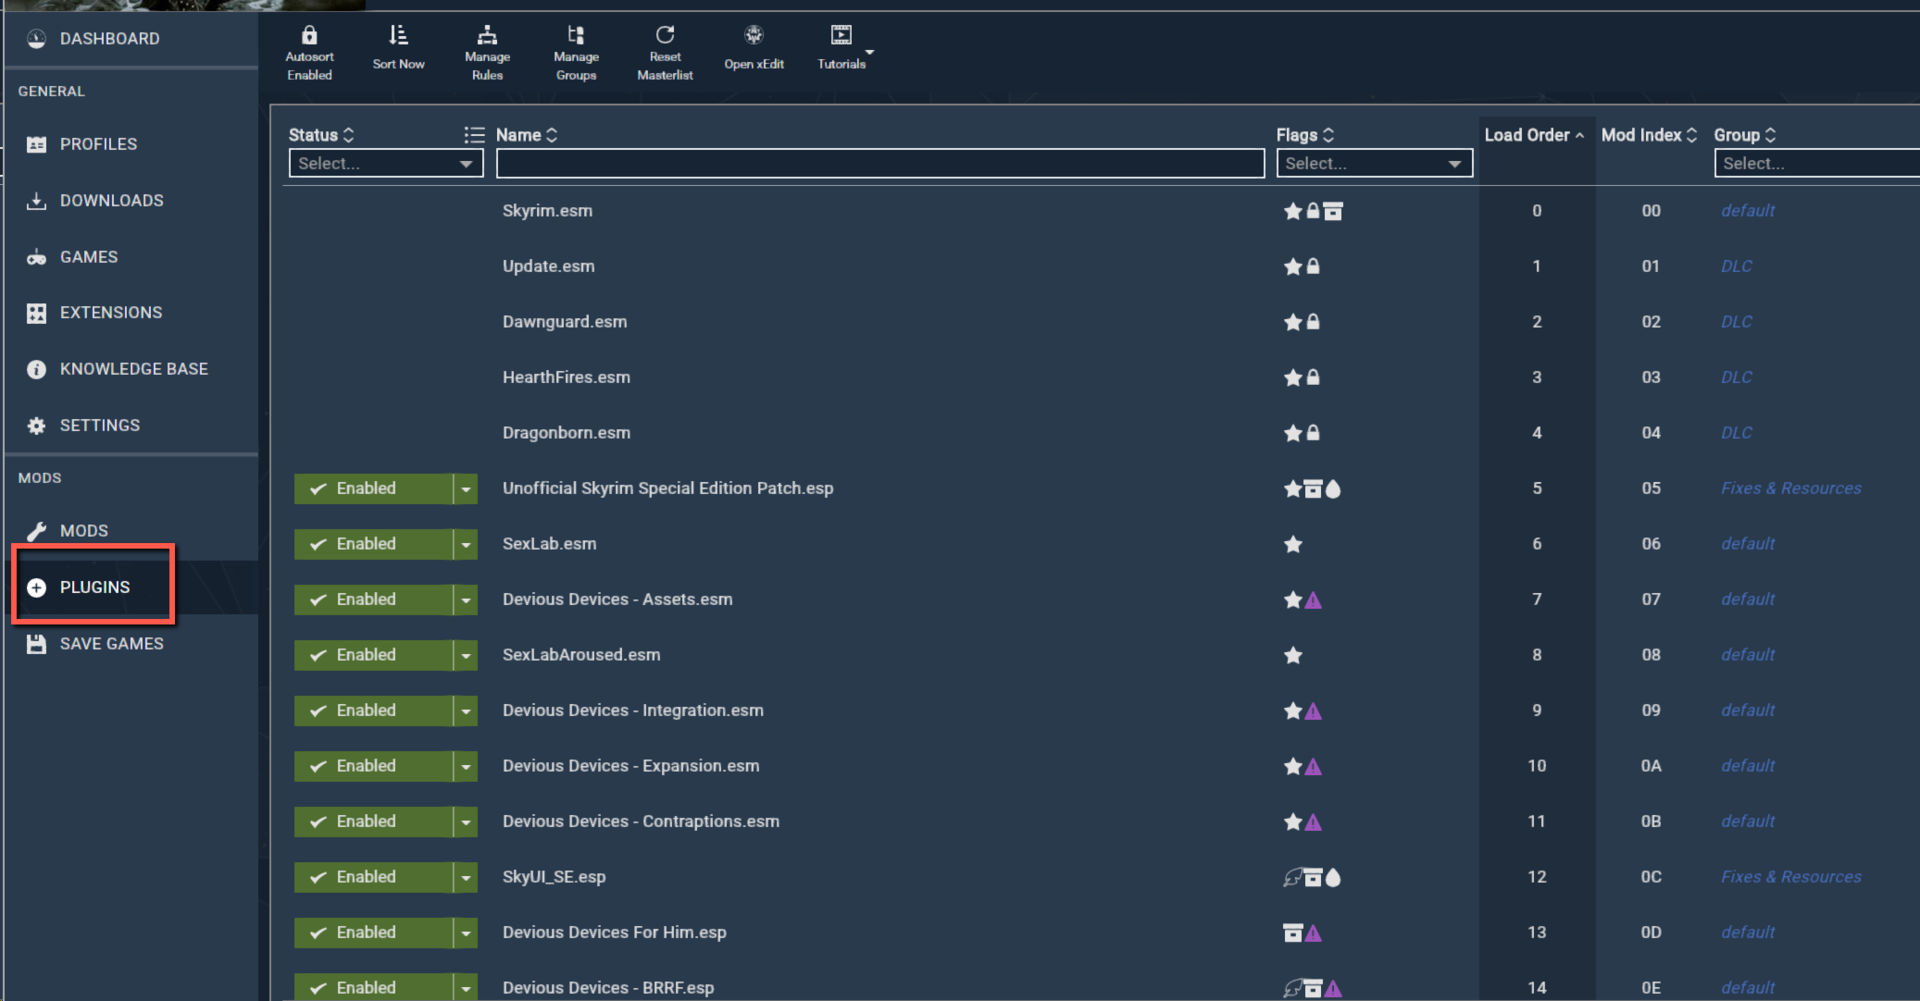Open the Games section
The width and height of the screenshot is (1920, 1001).
point(88,257)
